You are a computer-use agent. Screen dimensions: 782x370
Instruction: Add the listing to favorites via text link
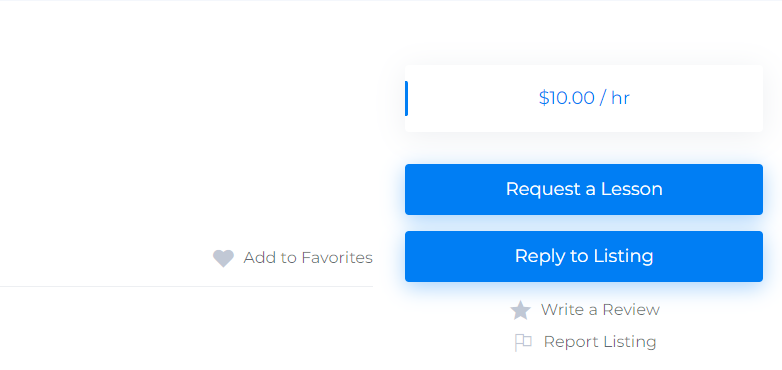click(308, 258)
